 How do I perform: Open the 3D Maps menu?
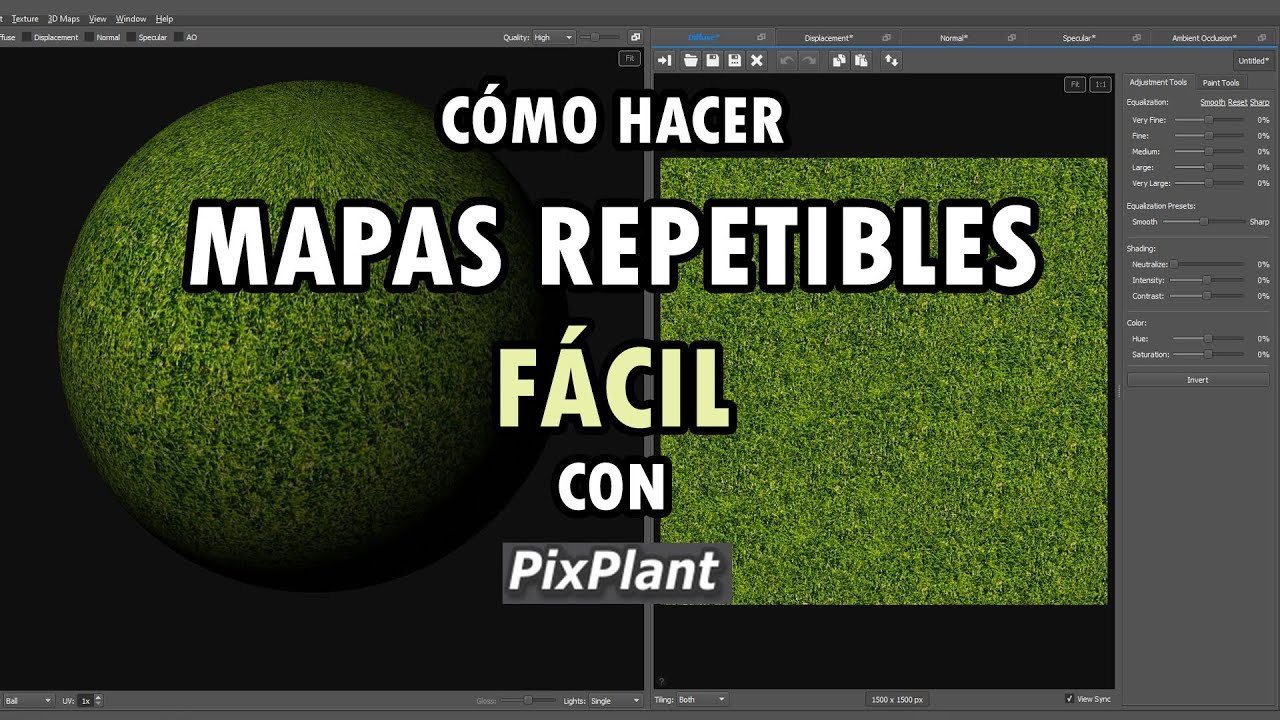click(x=64, y=19)
